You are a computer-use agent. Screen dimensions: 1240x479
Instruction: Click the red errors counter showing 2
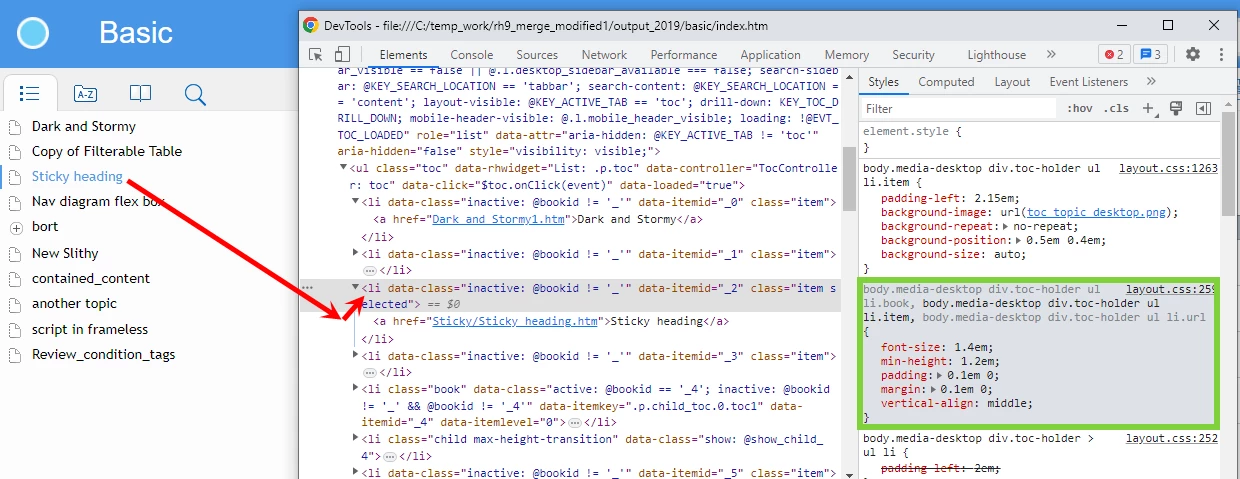(x=1114, y=55)
